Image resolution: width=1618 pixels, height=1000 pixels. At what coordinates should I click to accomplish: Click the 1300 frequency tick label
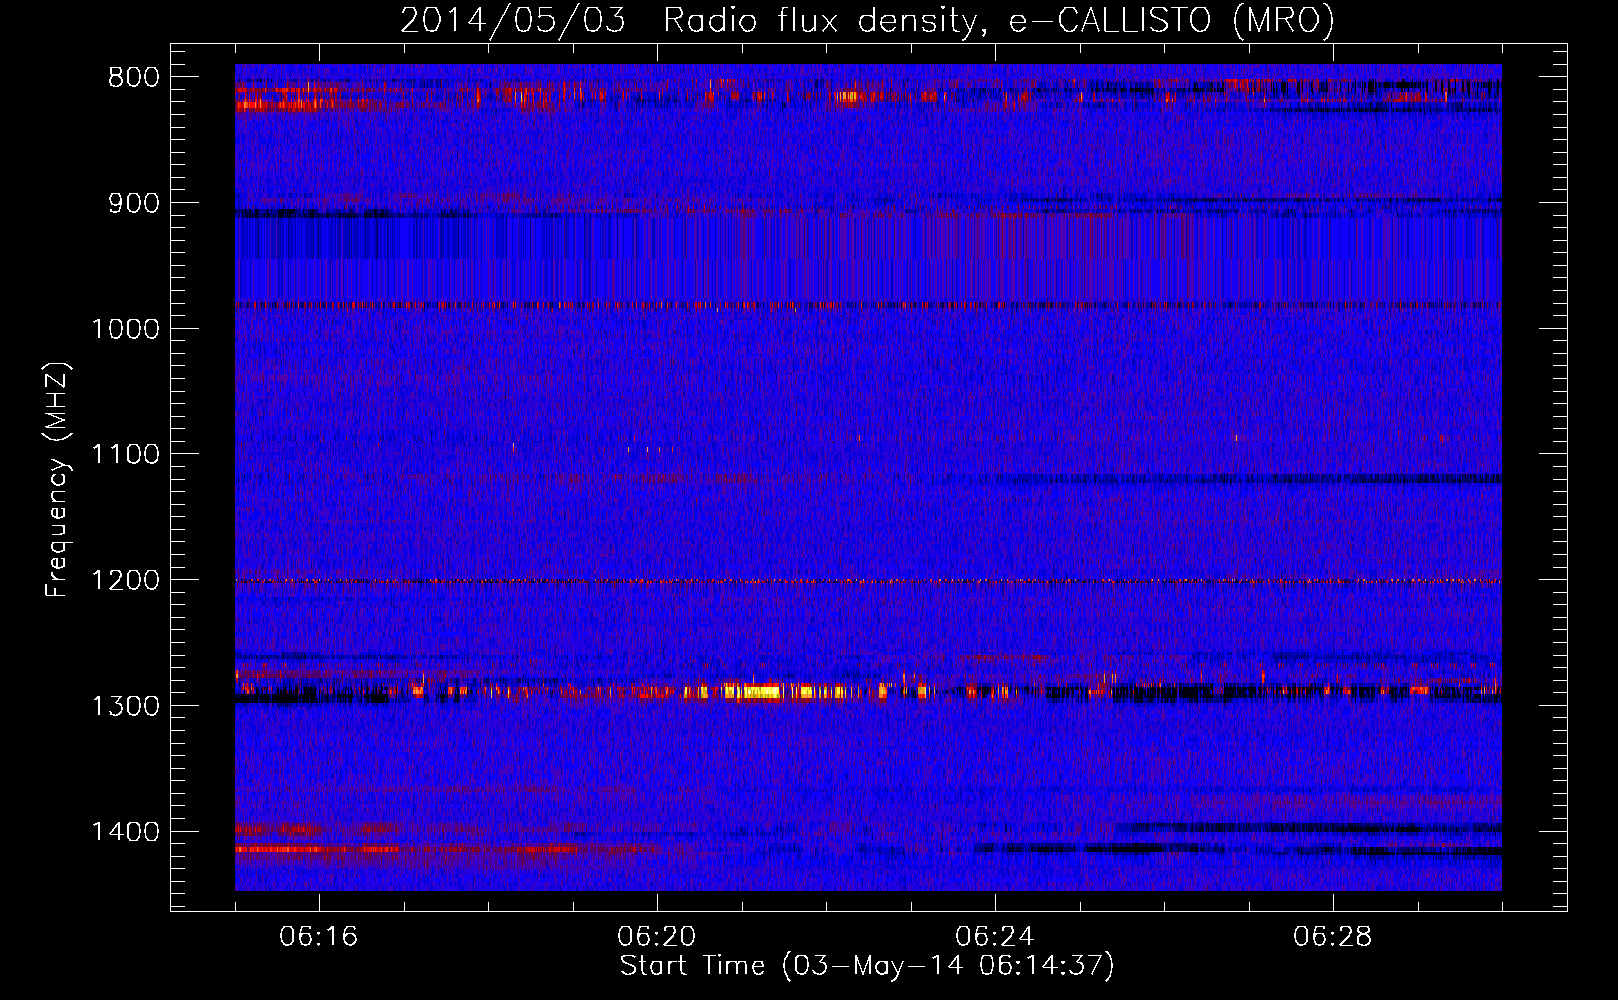[125, 706]
